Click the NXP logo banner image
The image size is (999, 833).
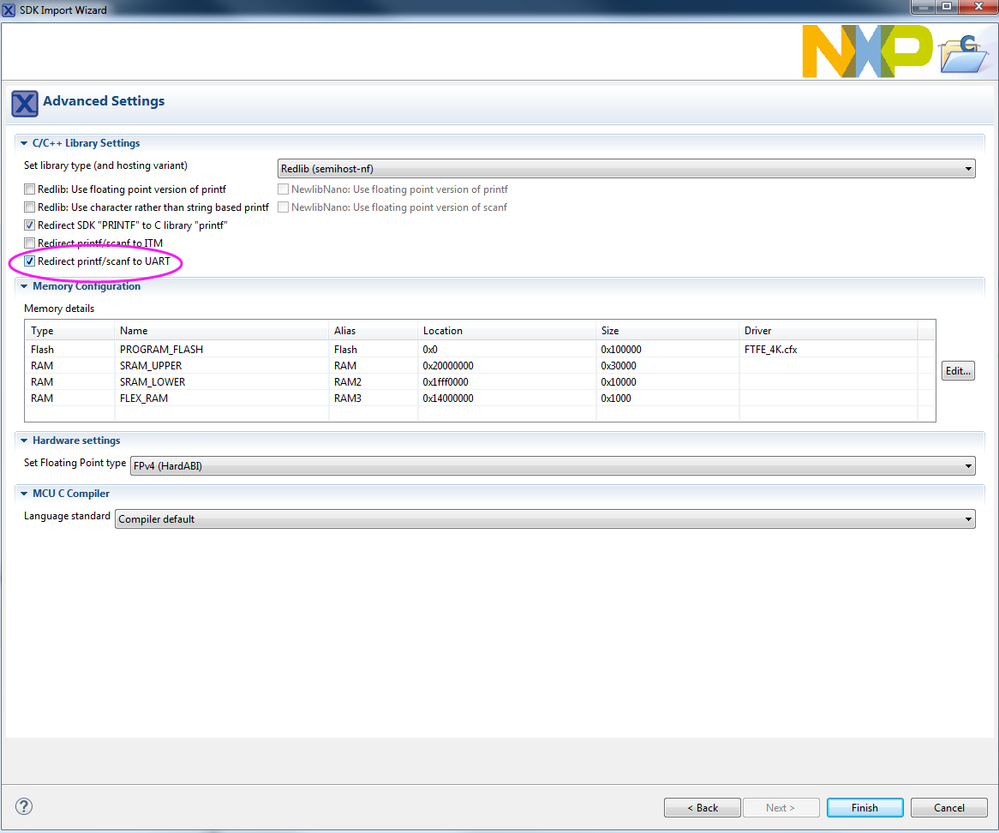click(x=866, y=52)
